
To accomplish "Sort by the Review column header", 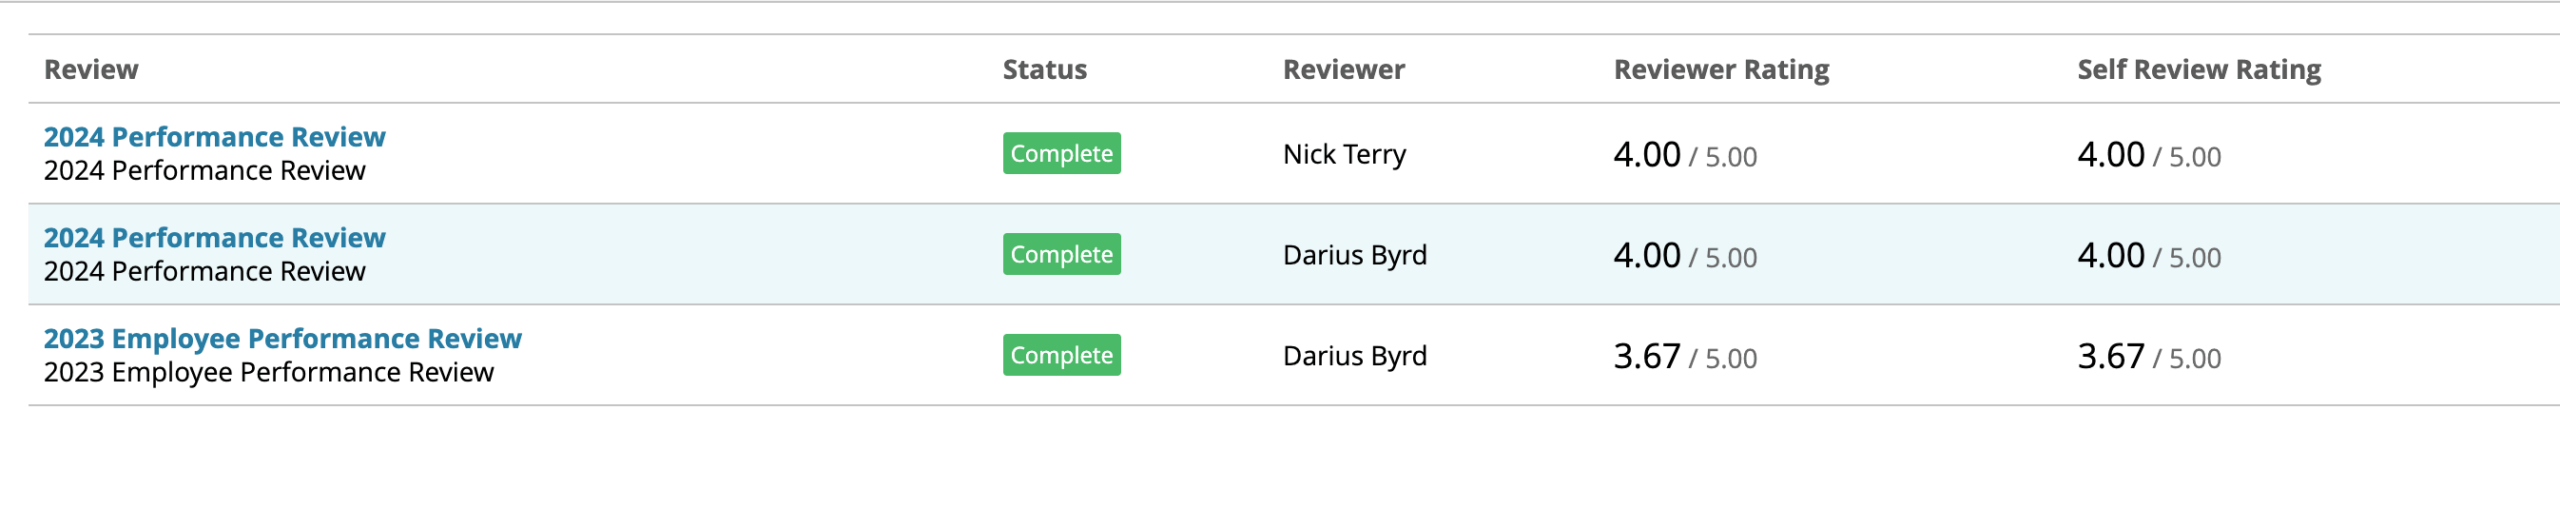I will pos(91,70).
